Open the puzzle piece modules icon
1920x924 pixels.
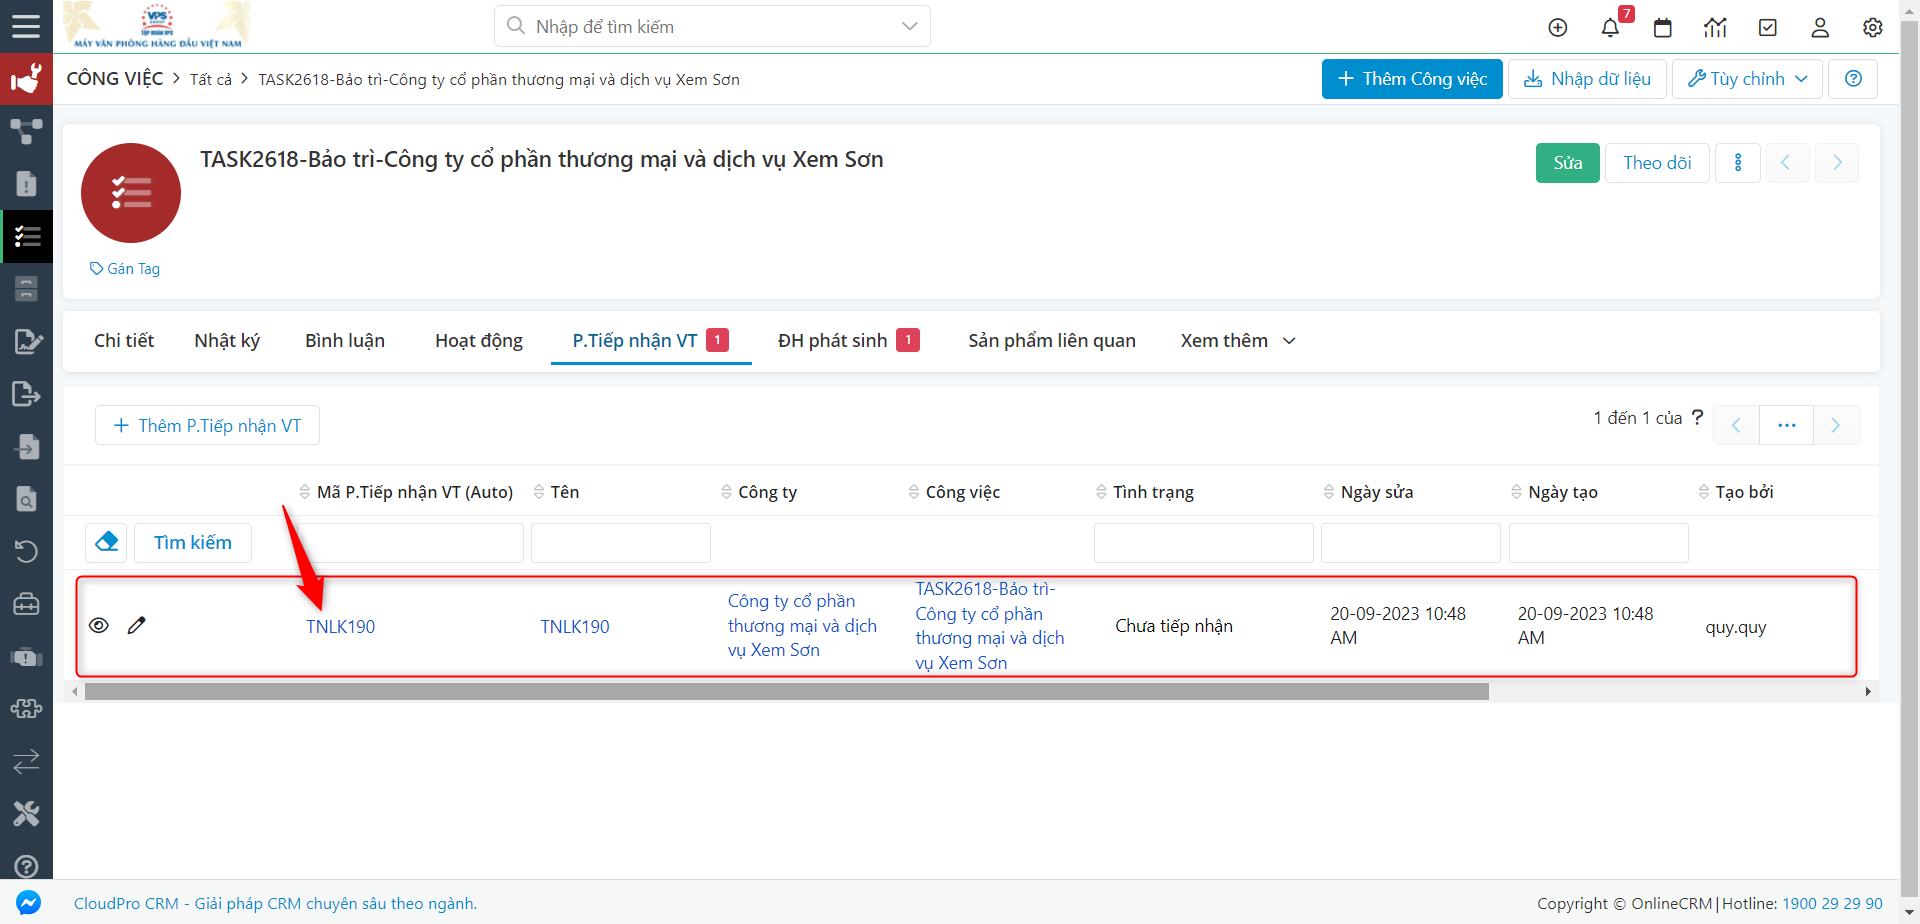click(26, 709)
